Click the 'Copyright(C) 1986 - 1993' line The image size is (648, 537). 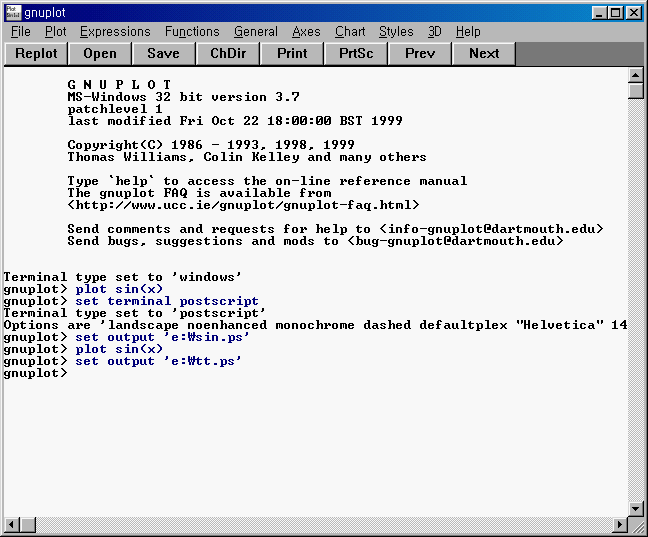(211, 145)
